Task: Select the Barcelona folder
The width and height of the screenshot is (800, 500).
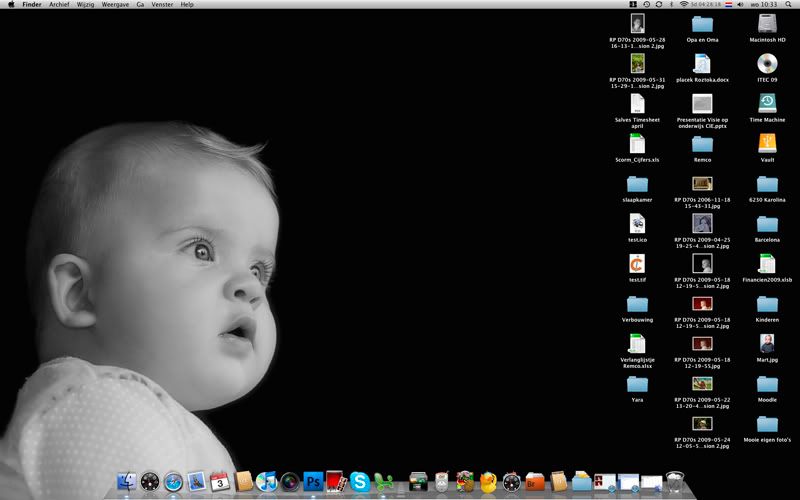Action: point(767,224)
